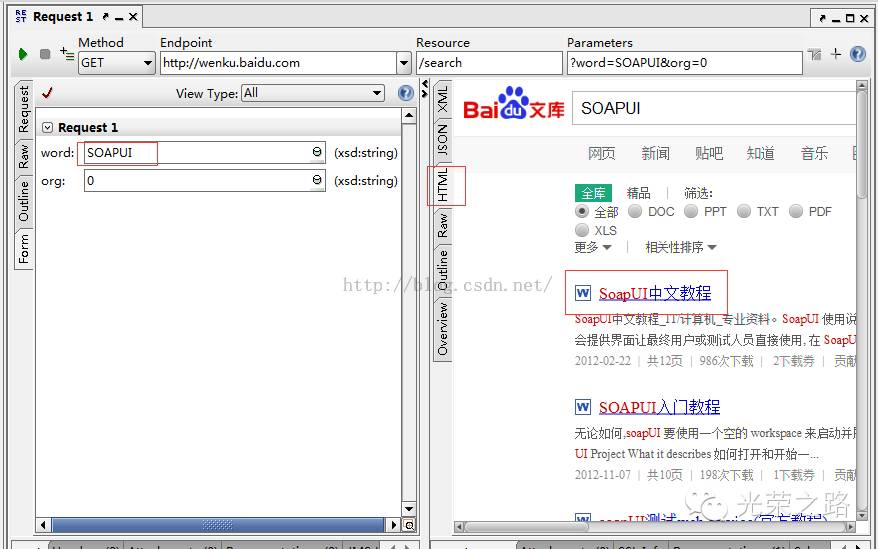Switch to the JSON response tab
The height and width of the screenshot is (549, 878).
442,140
